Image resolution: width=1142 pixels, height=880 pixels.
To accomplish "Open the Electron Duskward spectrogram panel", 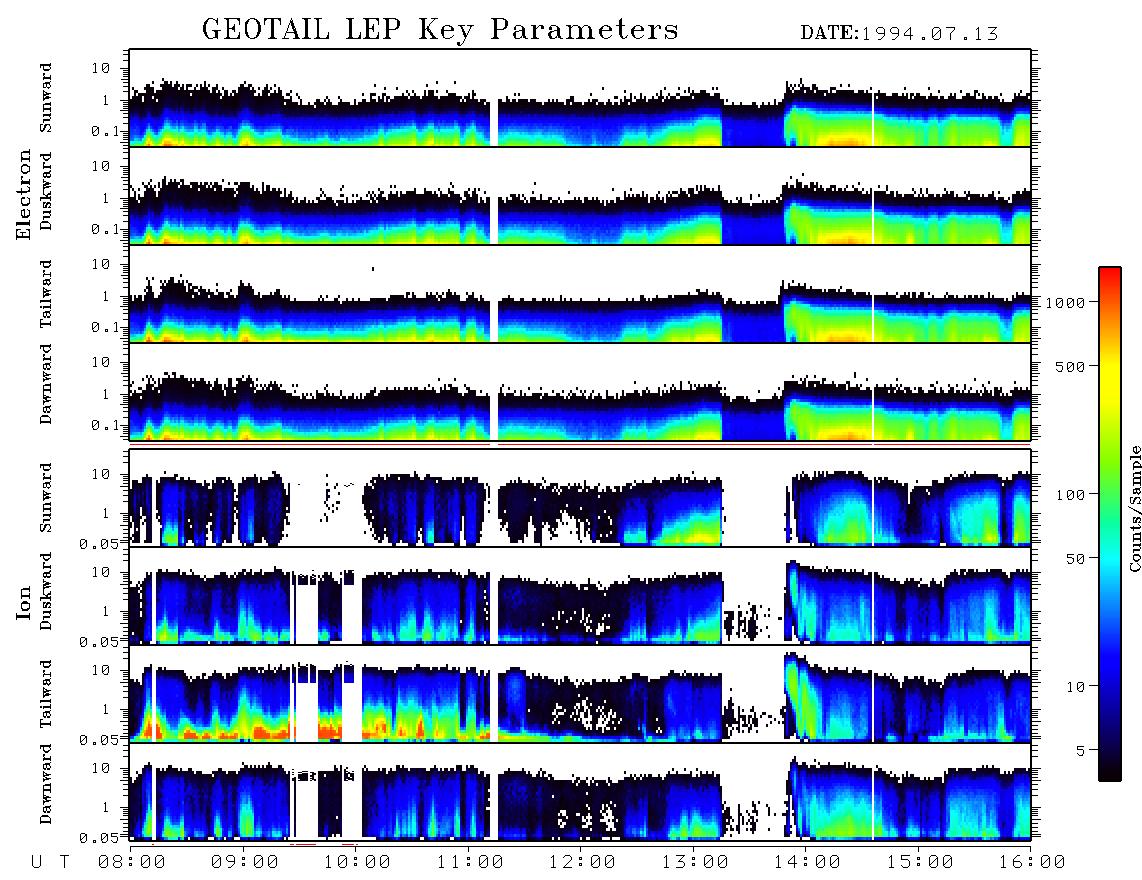I will coord(580,195).
